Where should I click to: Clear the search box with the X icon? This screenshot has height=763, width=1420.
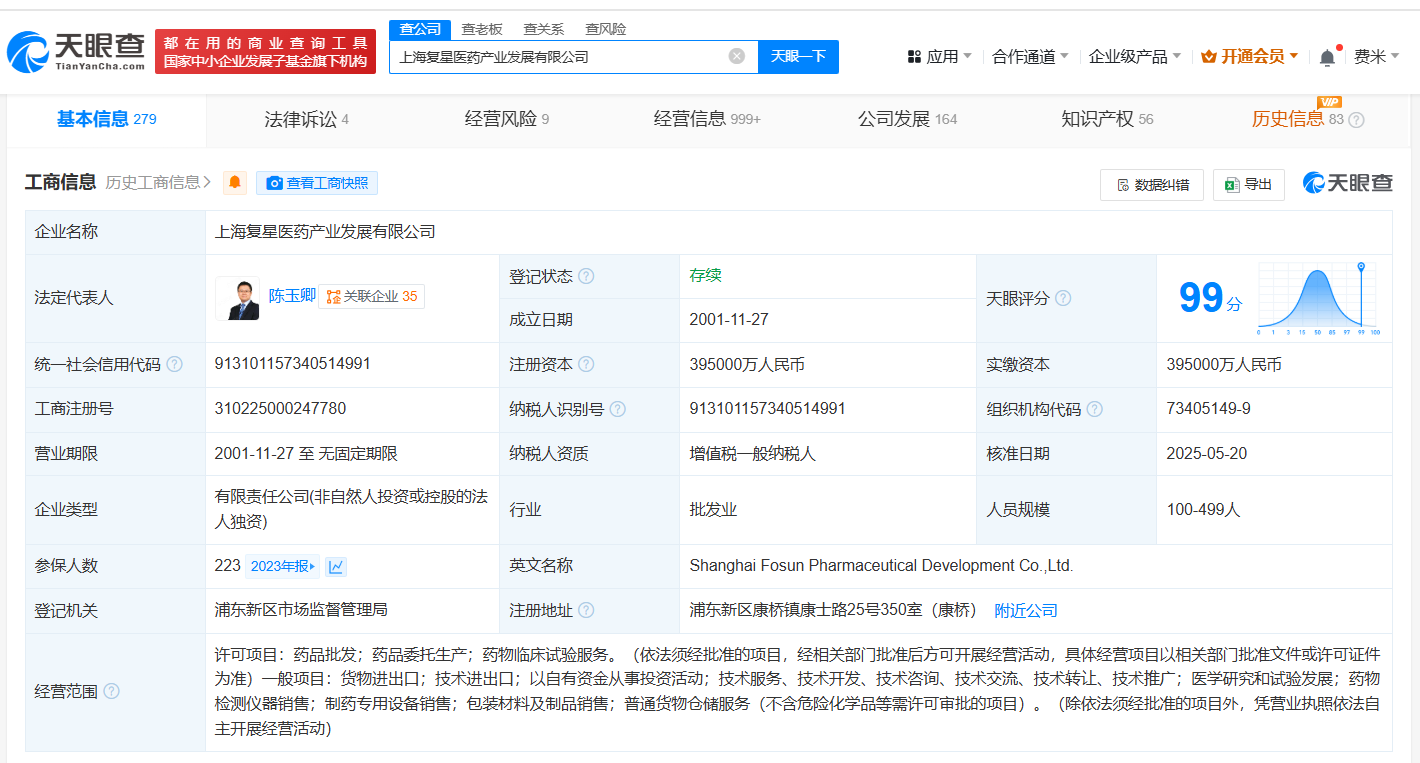click(737, 57)
